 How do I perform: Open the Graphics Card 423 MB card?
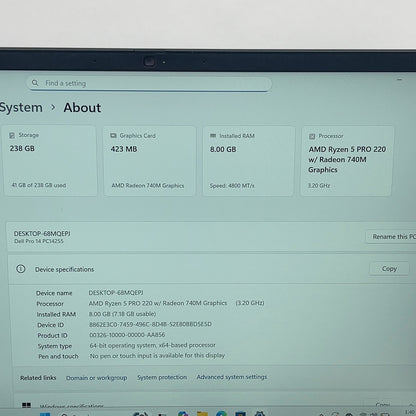(x=149, y=161)
